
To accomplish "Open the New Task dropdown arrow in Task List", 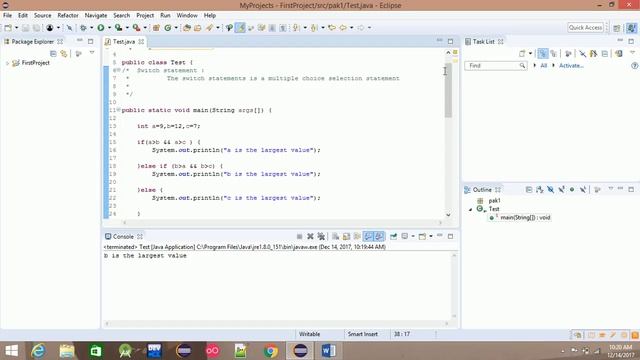I will tap(530, 53).
